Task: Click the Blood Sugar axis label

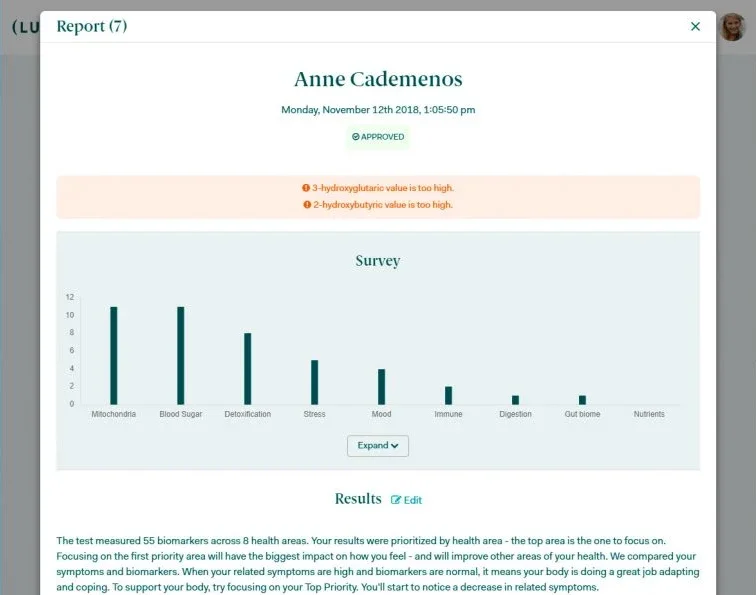Action: [x=181, y=414]
